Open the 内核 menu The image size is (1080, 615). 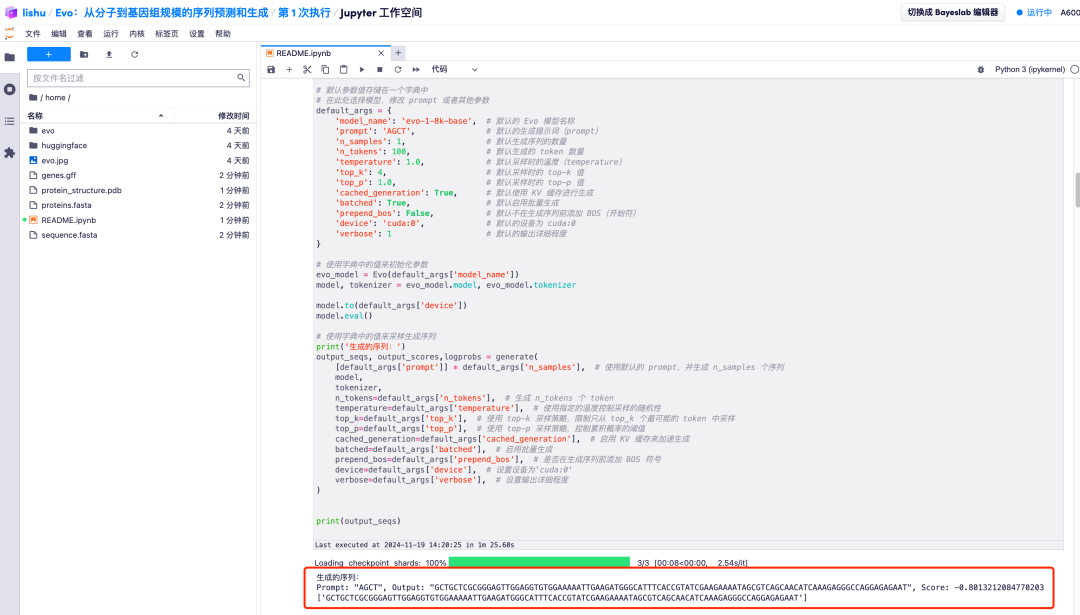[137, 33]
